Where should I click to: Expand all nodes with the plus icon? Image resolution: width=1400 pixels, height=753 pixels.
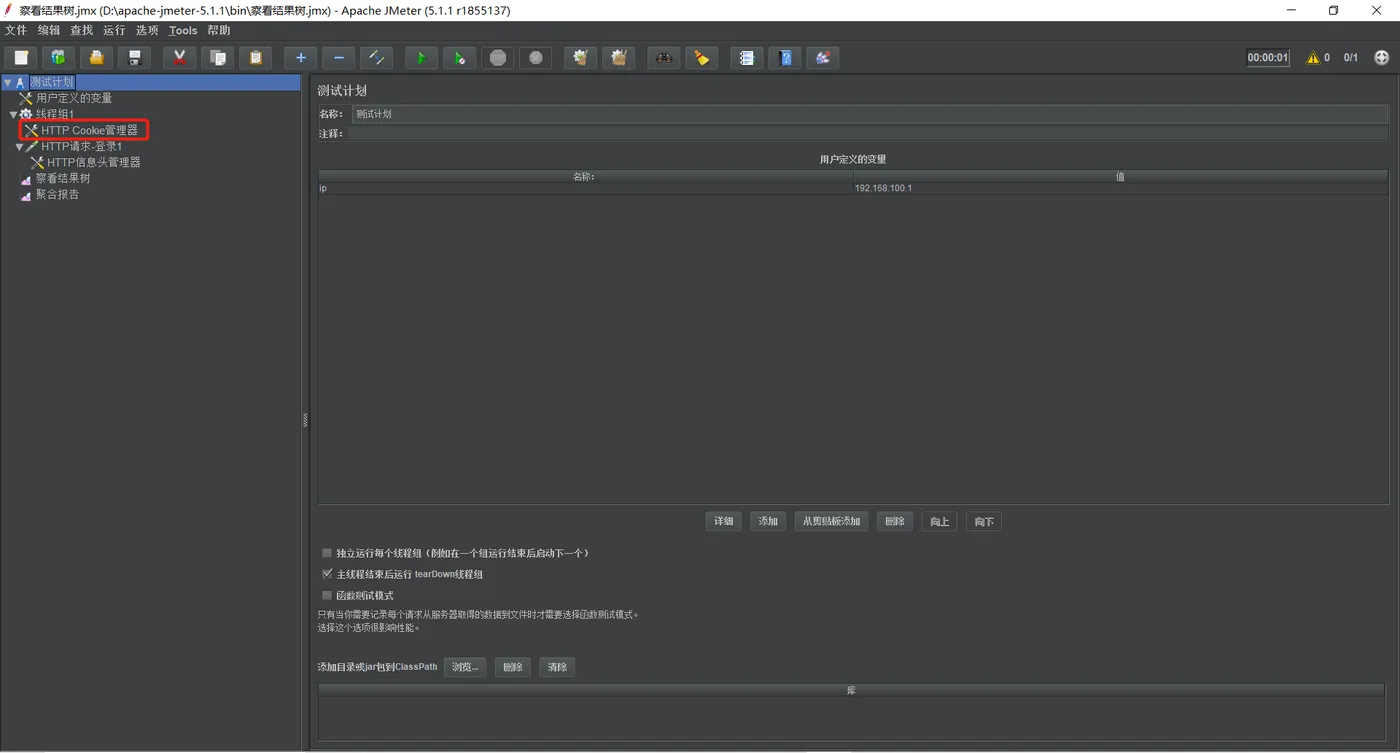tap(300, 58)
